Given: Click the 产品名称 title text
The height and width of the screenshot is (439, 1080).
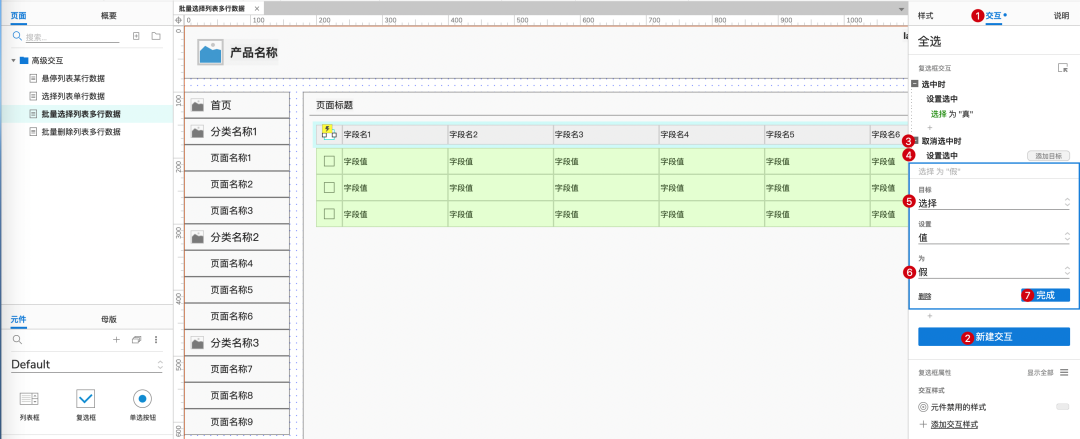Looking at the screenshot, I should 253,52.
